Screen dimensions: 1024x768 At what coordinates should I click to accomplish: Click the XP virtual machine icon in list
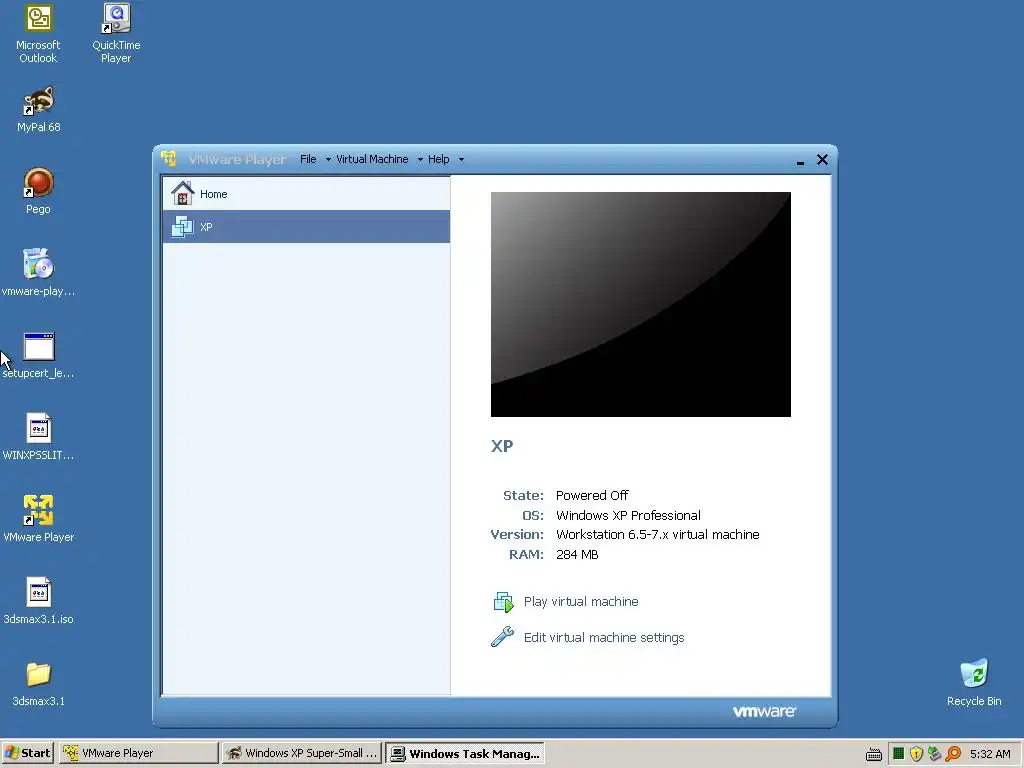182,227
